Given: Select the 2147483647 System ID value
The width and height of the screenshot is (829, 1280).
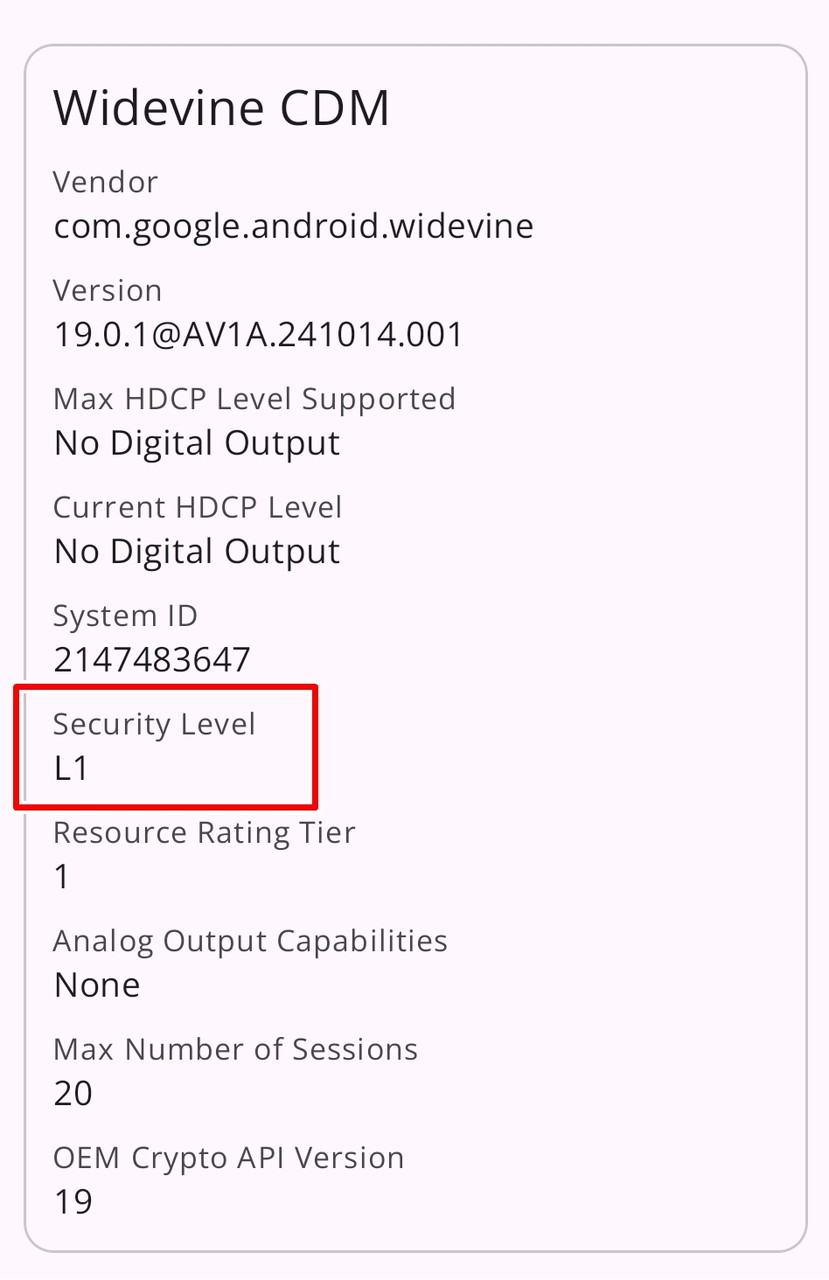Looking at the screenshot, I should tap(152, 660).
